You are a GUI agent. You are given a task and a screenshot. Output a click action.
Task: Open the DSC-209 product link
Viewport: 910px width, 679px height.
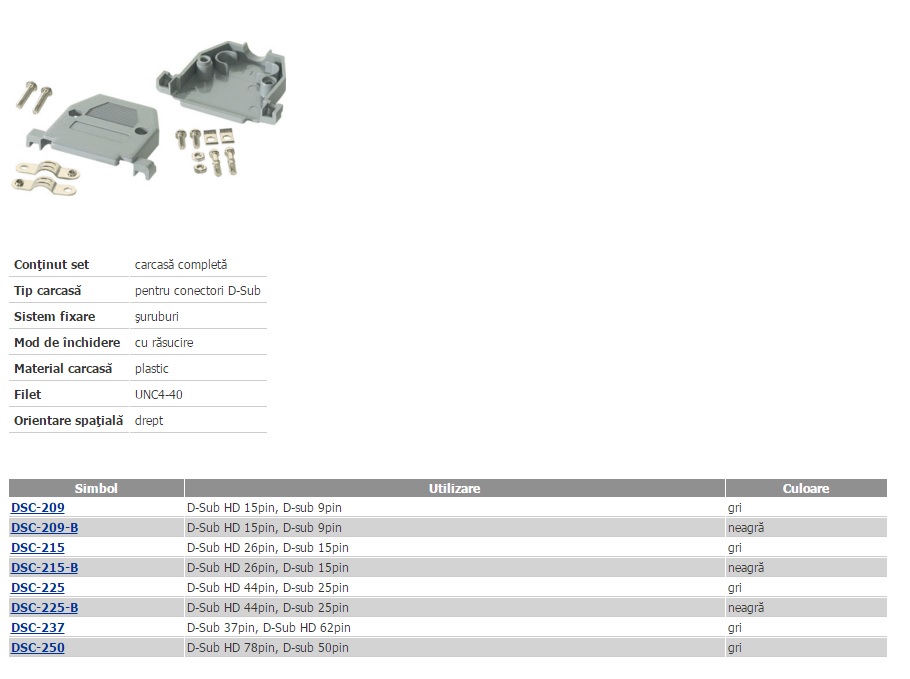(37, 508)
